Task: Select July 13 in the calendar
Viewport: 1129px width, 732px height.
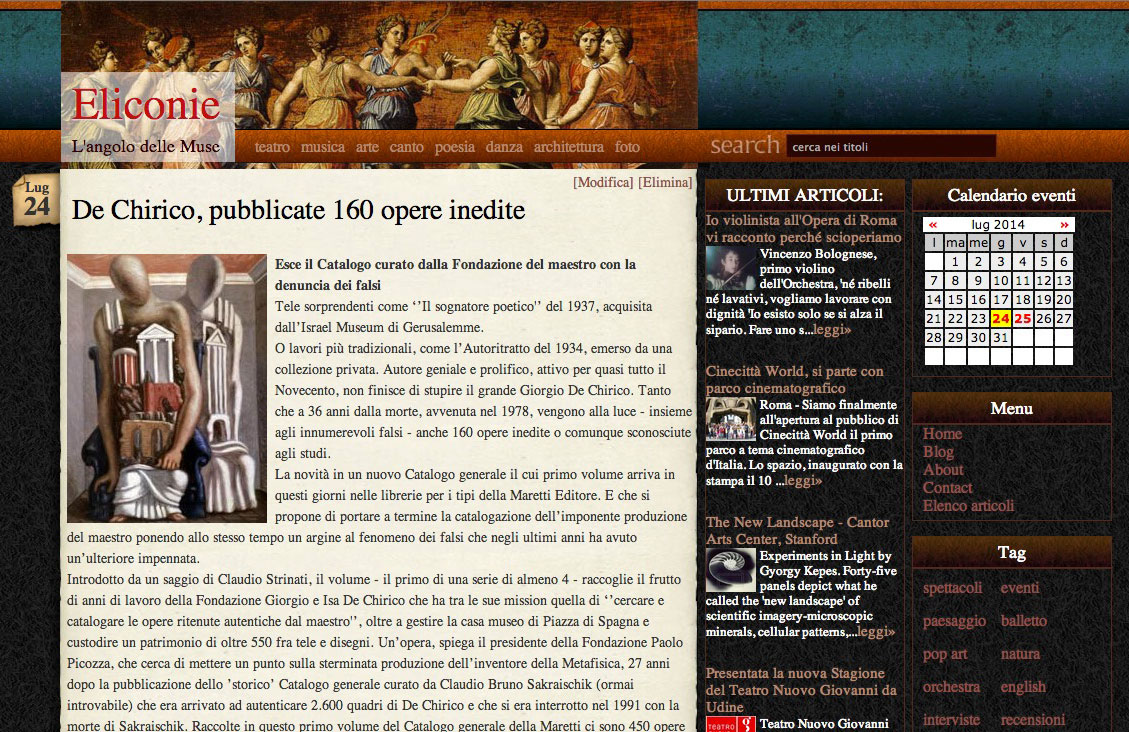Action: tap(1063, 281)
